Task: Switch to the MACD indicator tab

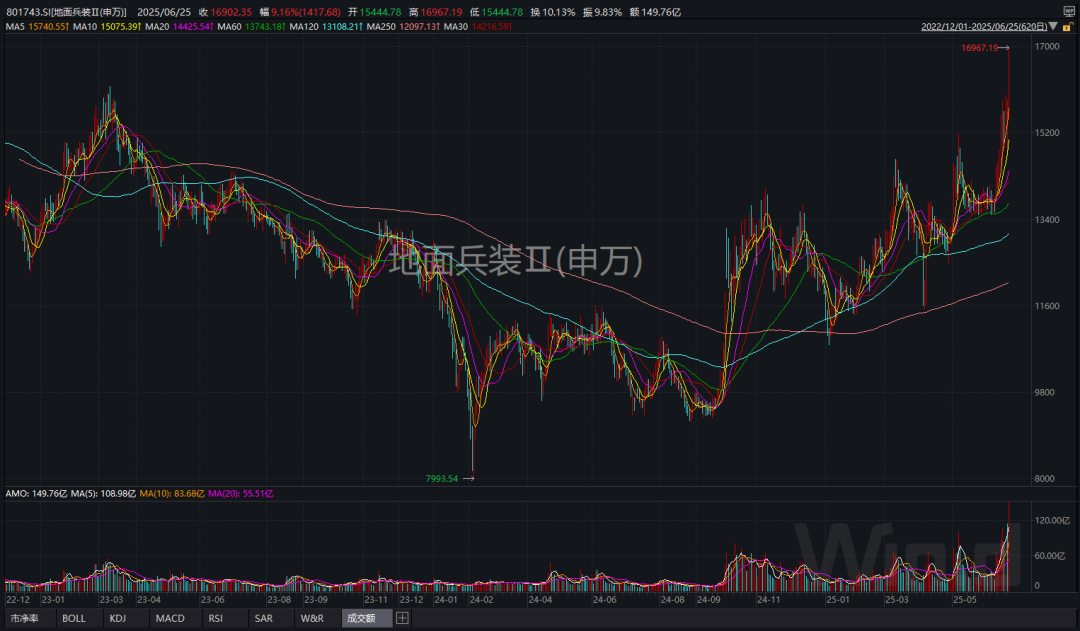Action: 170,618
